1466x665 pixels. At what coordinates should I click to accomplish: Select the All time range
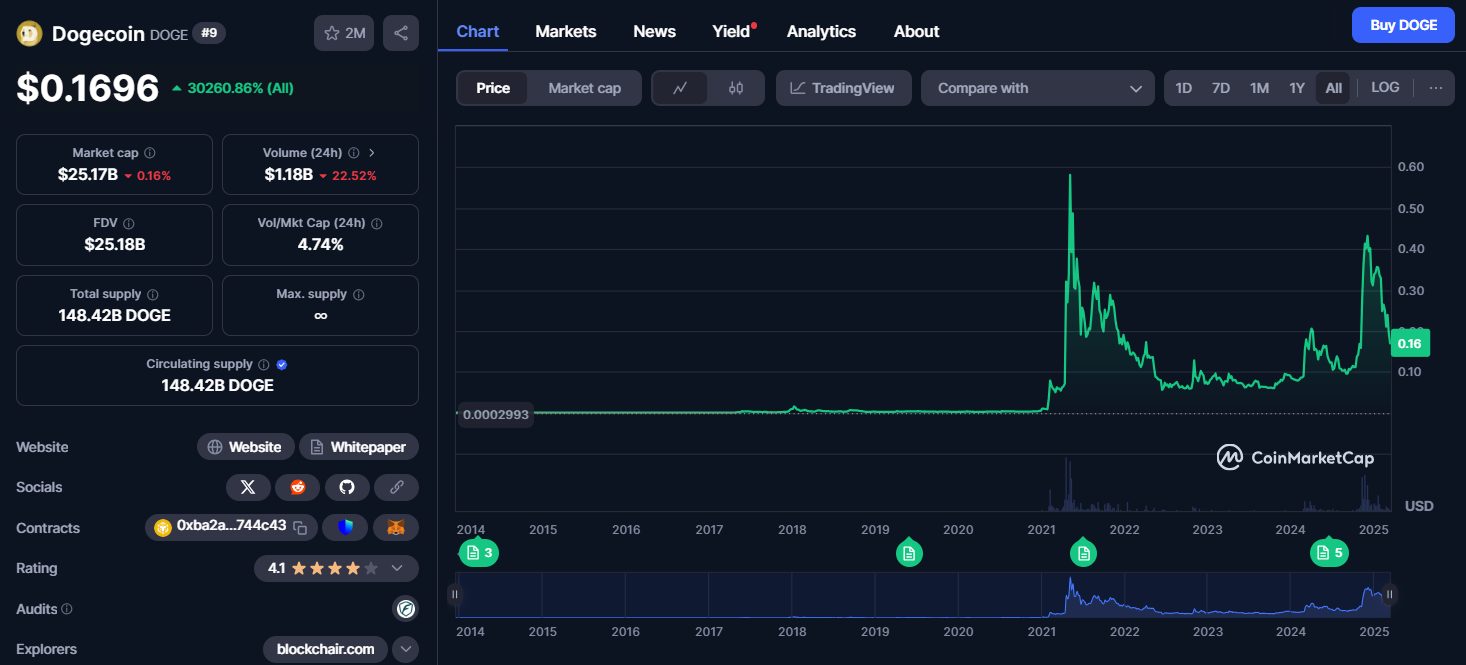(1334, 88)
